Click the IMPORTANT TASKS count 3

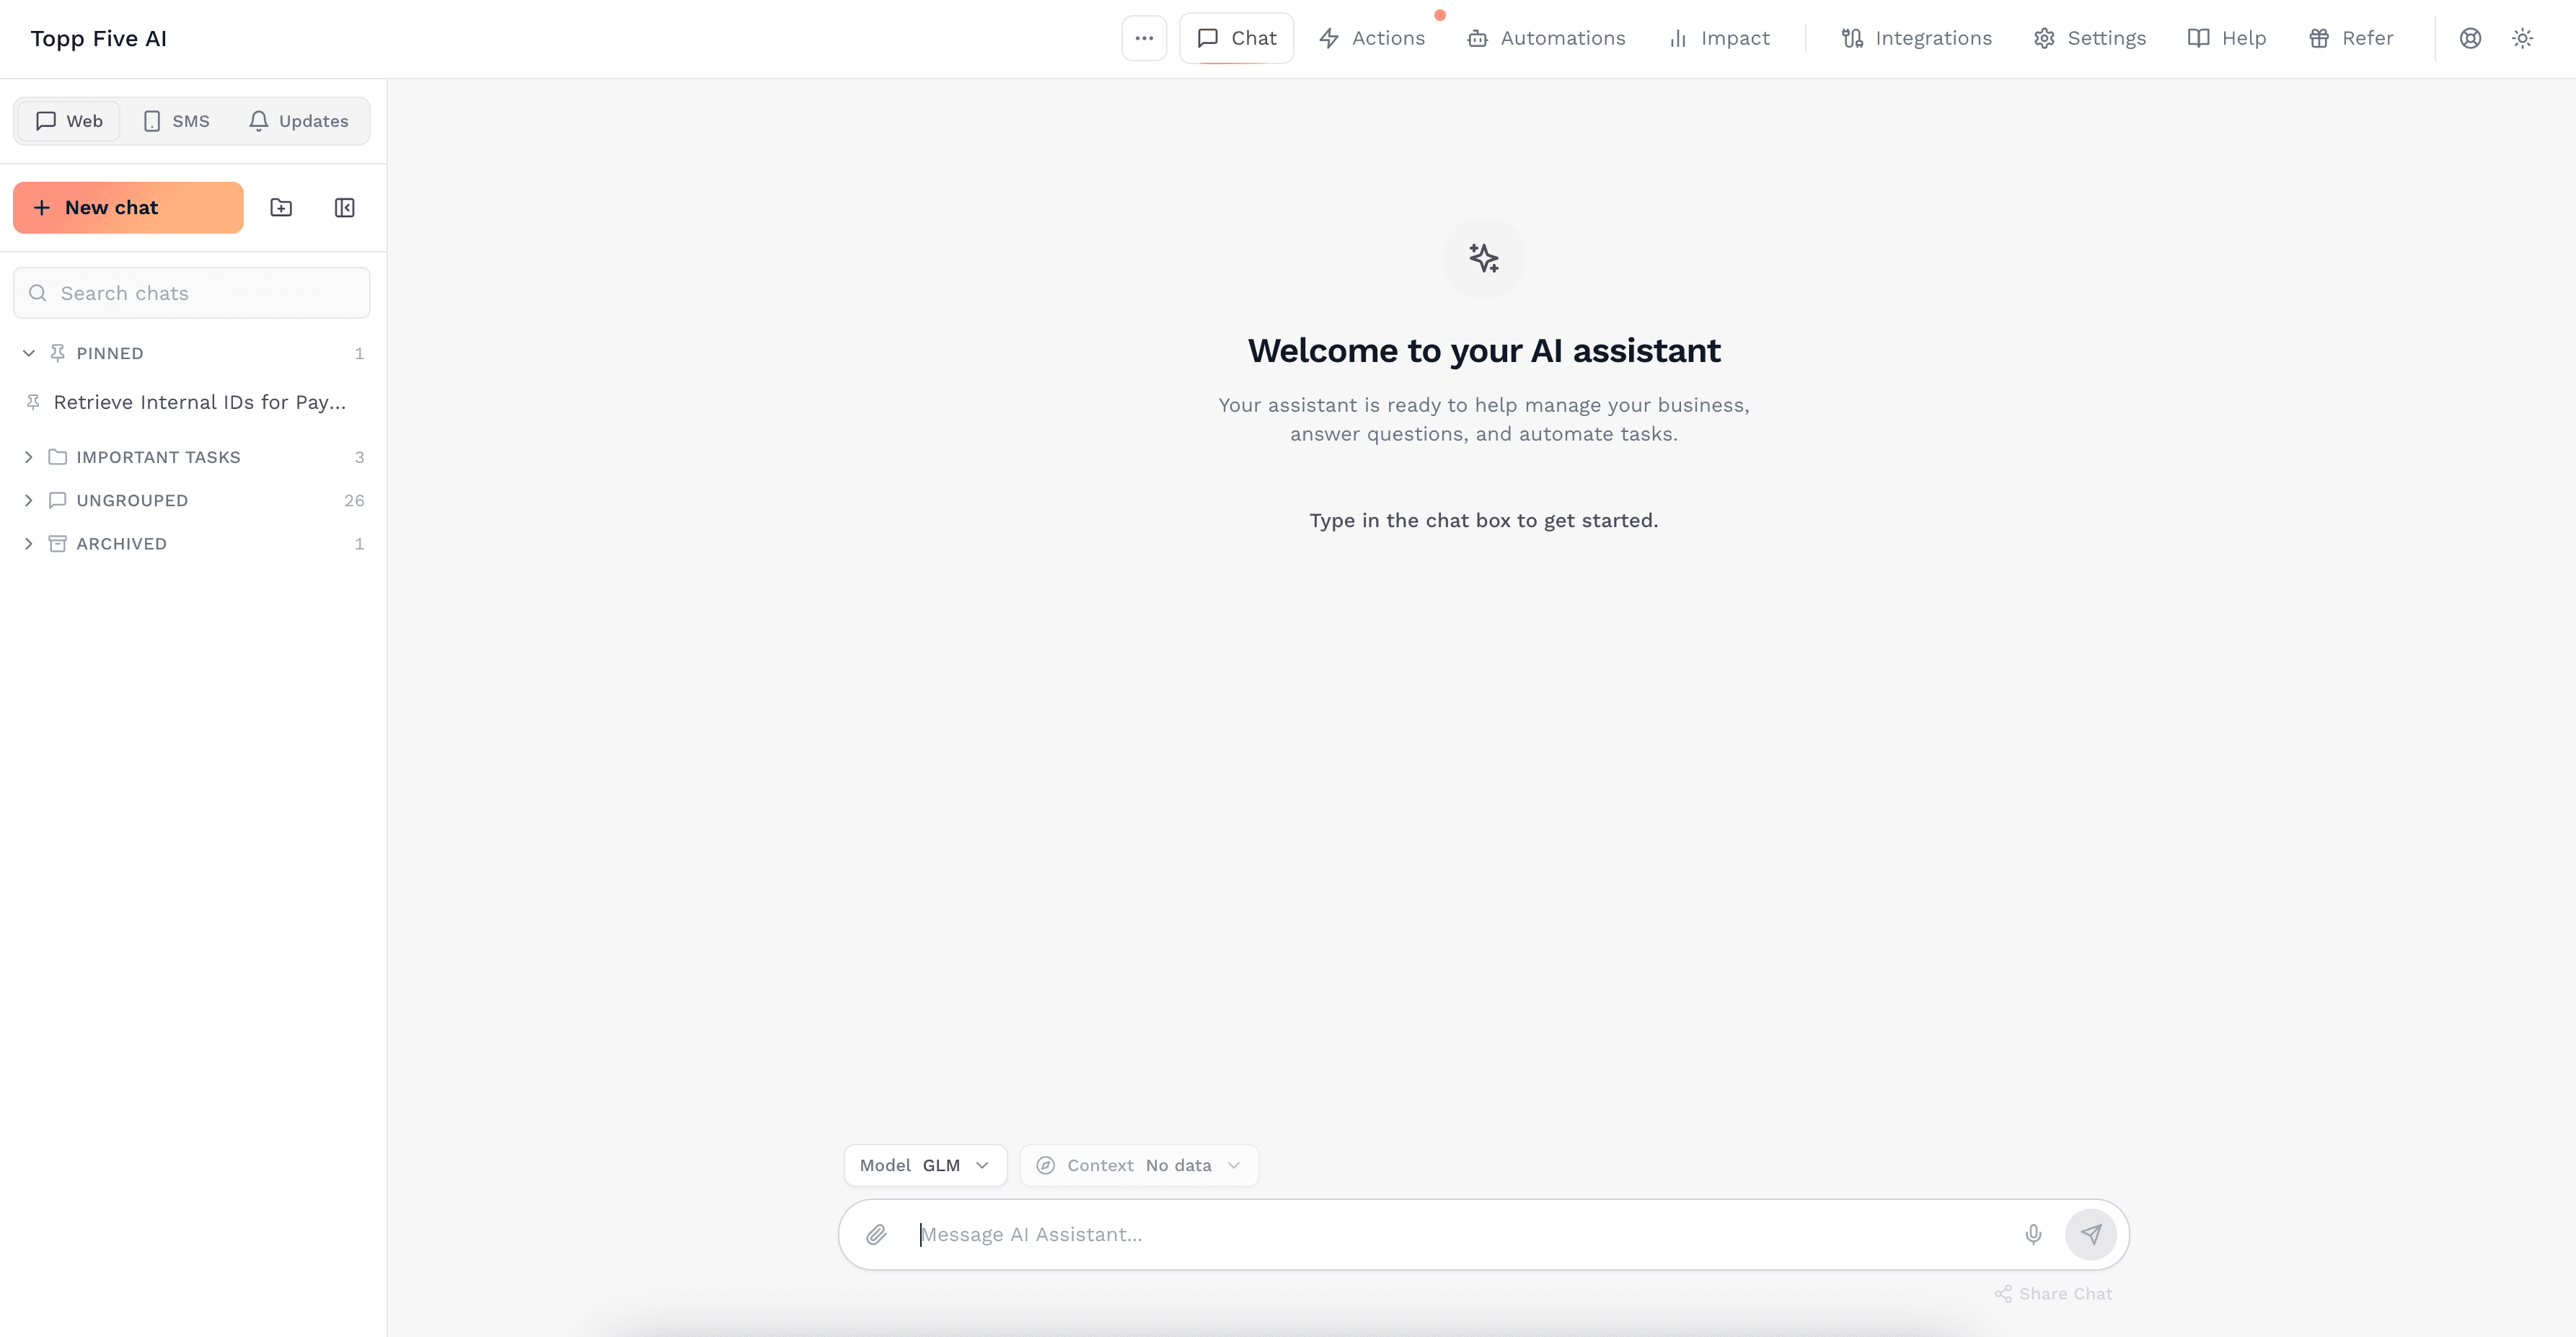(x=359, y=457)
